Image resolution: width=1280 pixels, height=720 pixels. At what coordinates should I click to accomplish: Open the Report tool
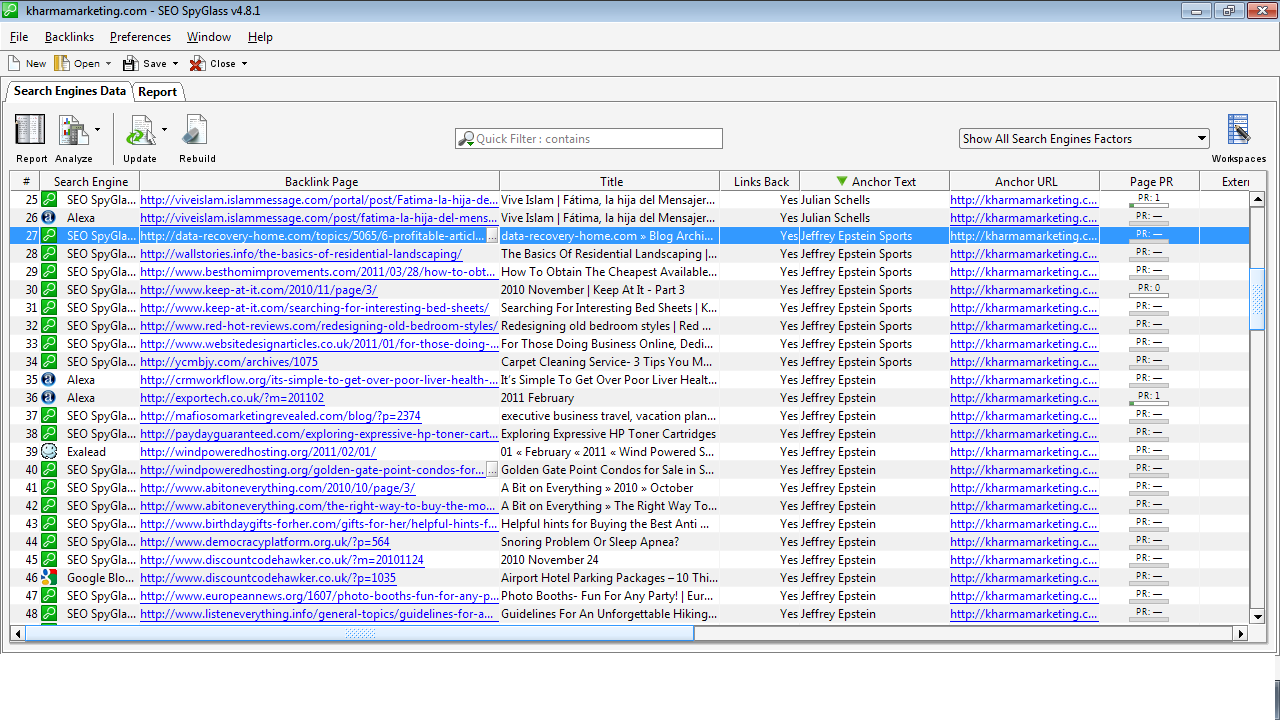pos(31,131)
